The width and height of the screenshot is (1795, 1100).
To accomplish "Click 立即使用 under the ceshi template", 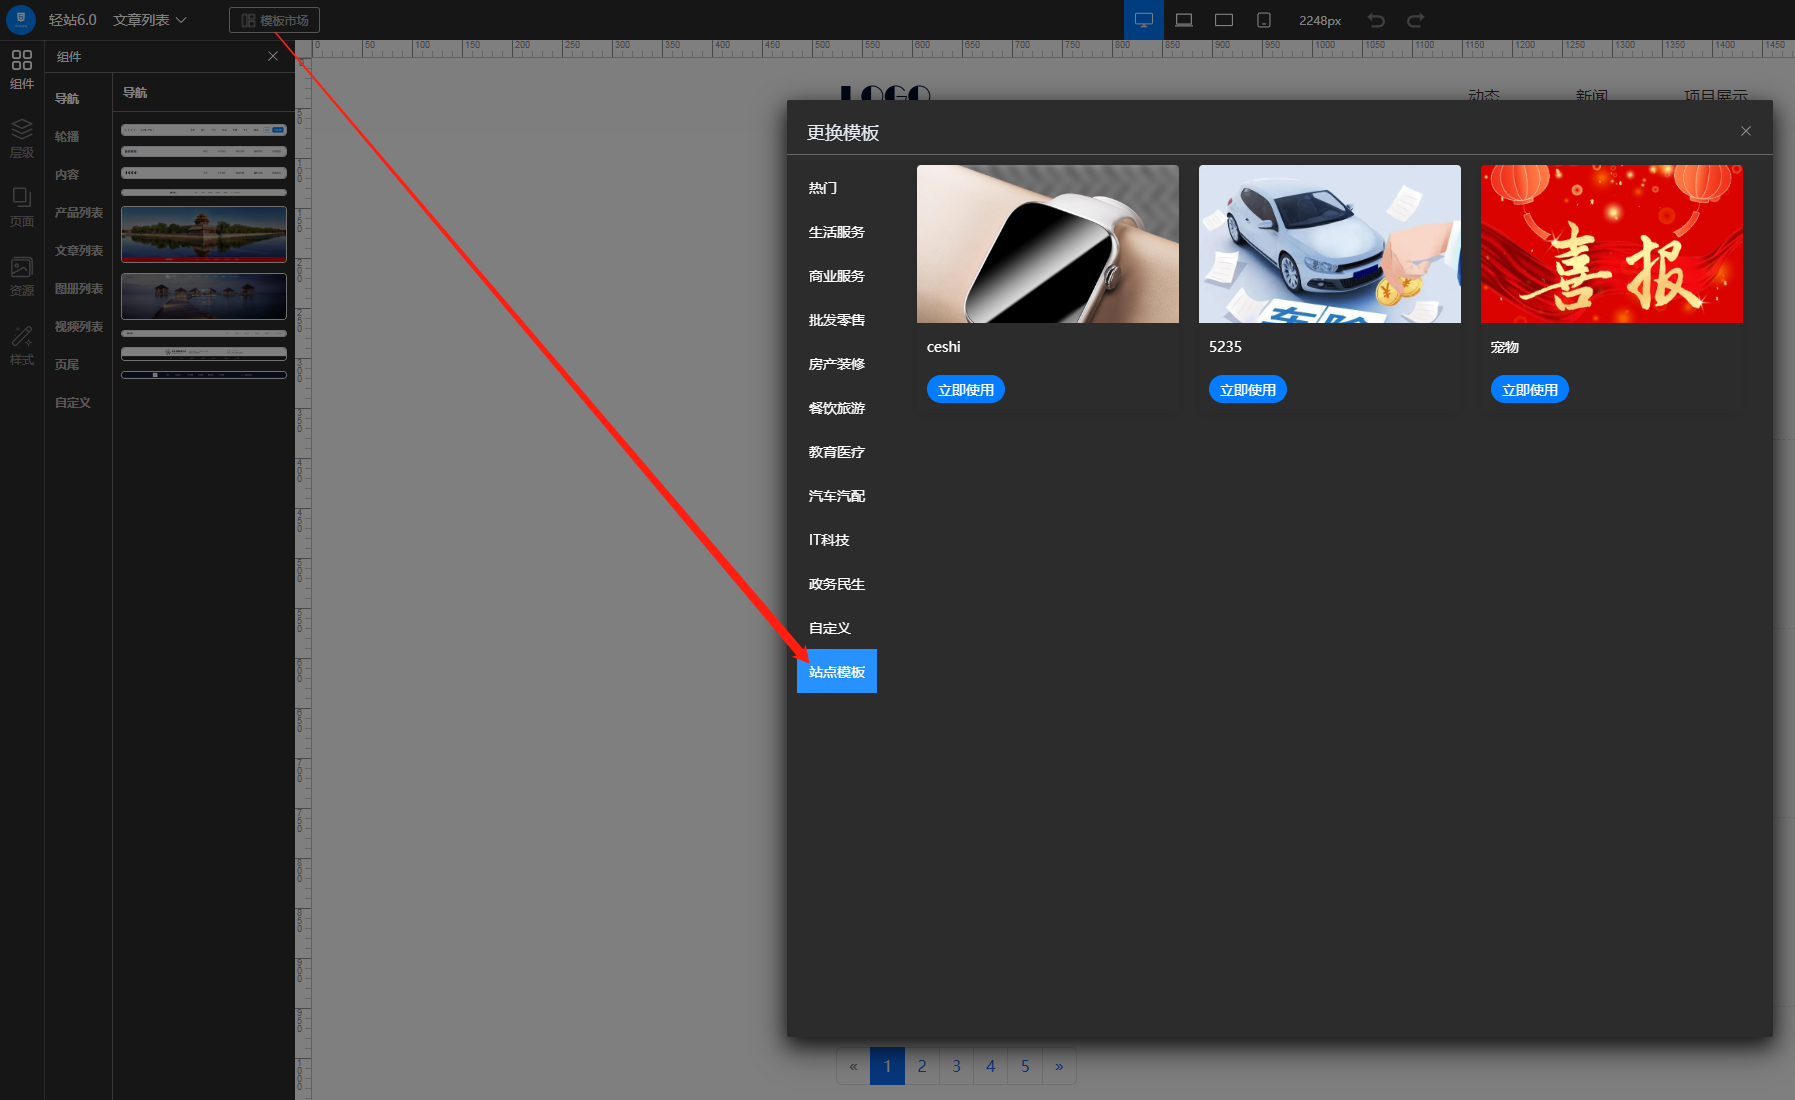I will coord(965,390).
